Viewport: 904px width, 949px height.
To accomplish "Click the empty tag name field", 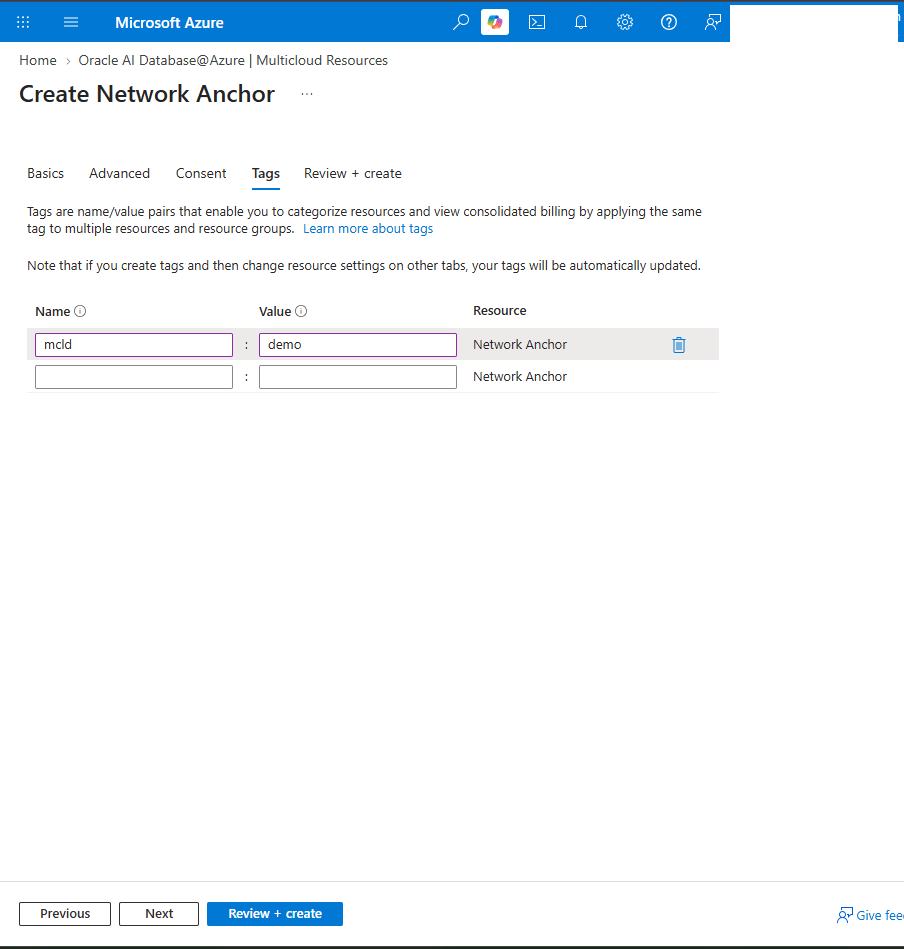I will [x=134, y=377].
